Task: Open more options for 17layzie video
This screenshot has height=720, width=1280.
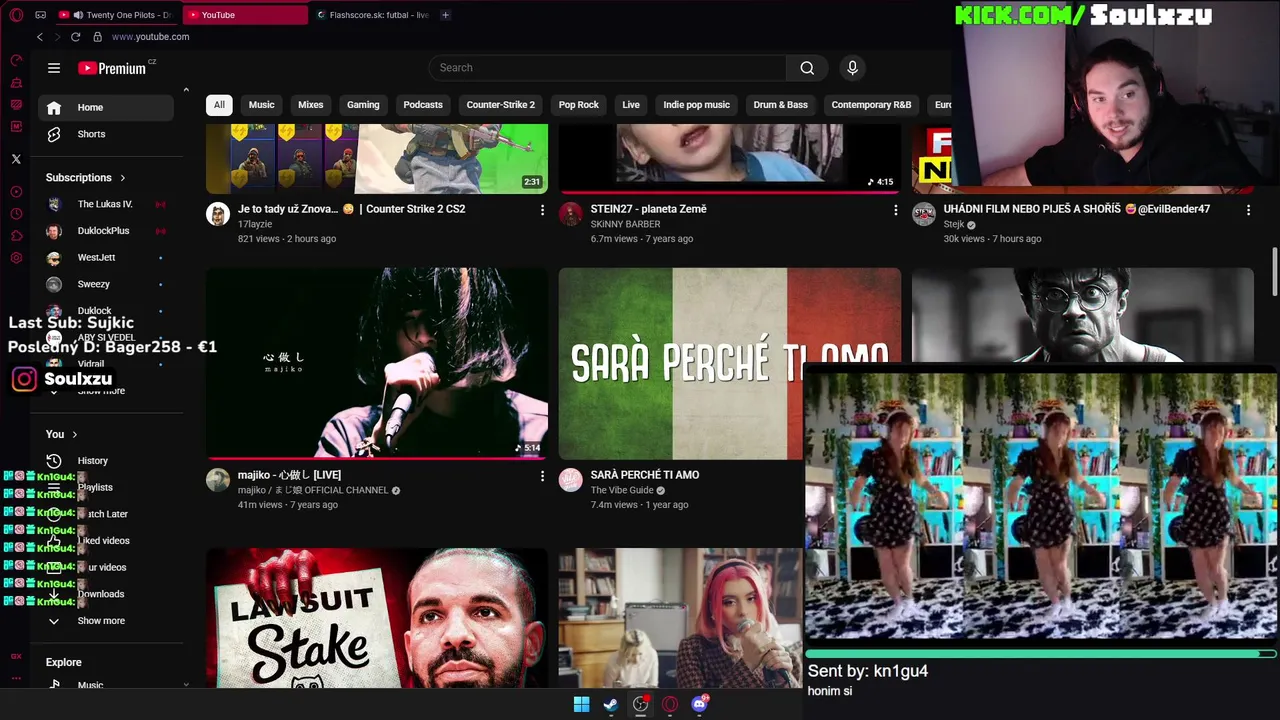Action: [542, 210]
